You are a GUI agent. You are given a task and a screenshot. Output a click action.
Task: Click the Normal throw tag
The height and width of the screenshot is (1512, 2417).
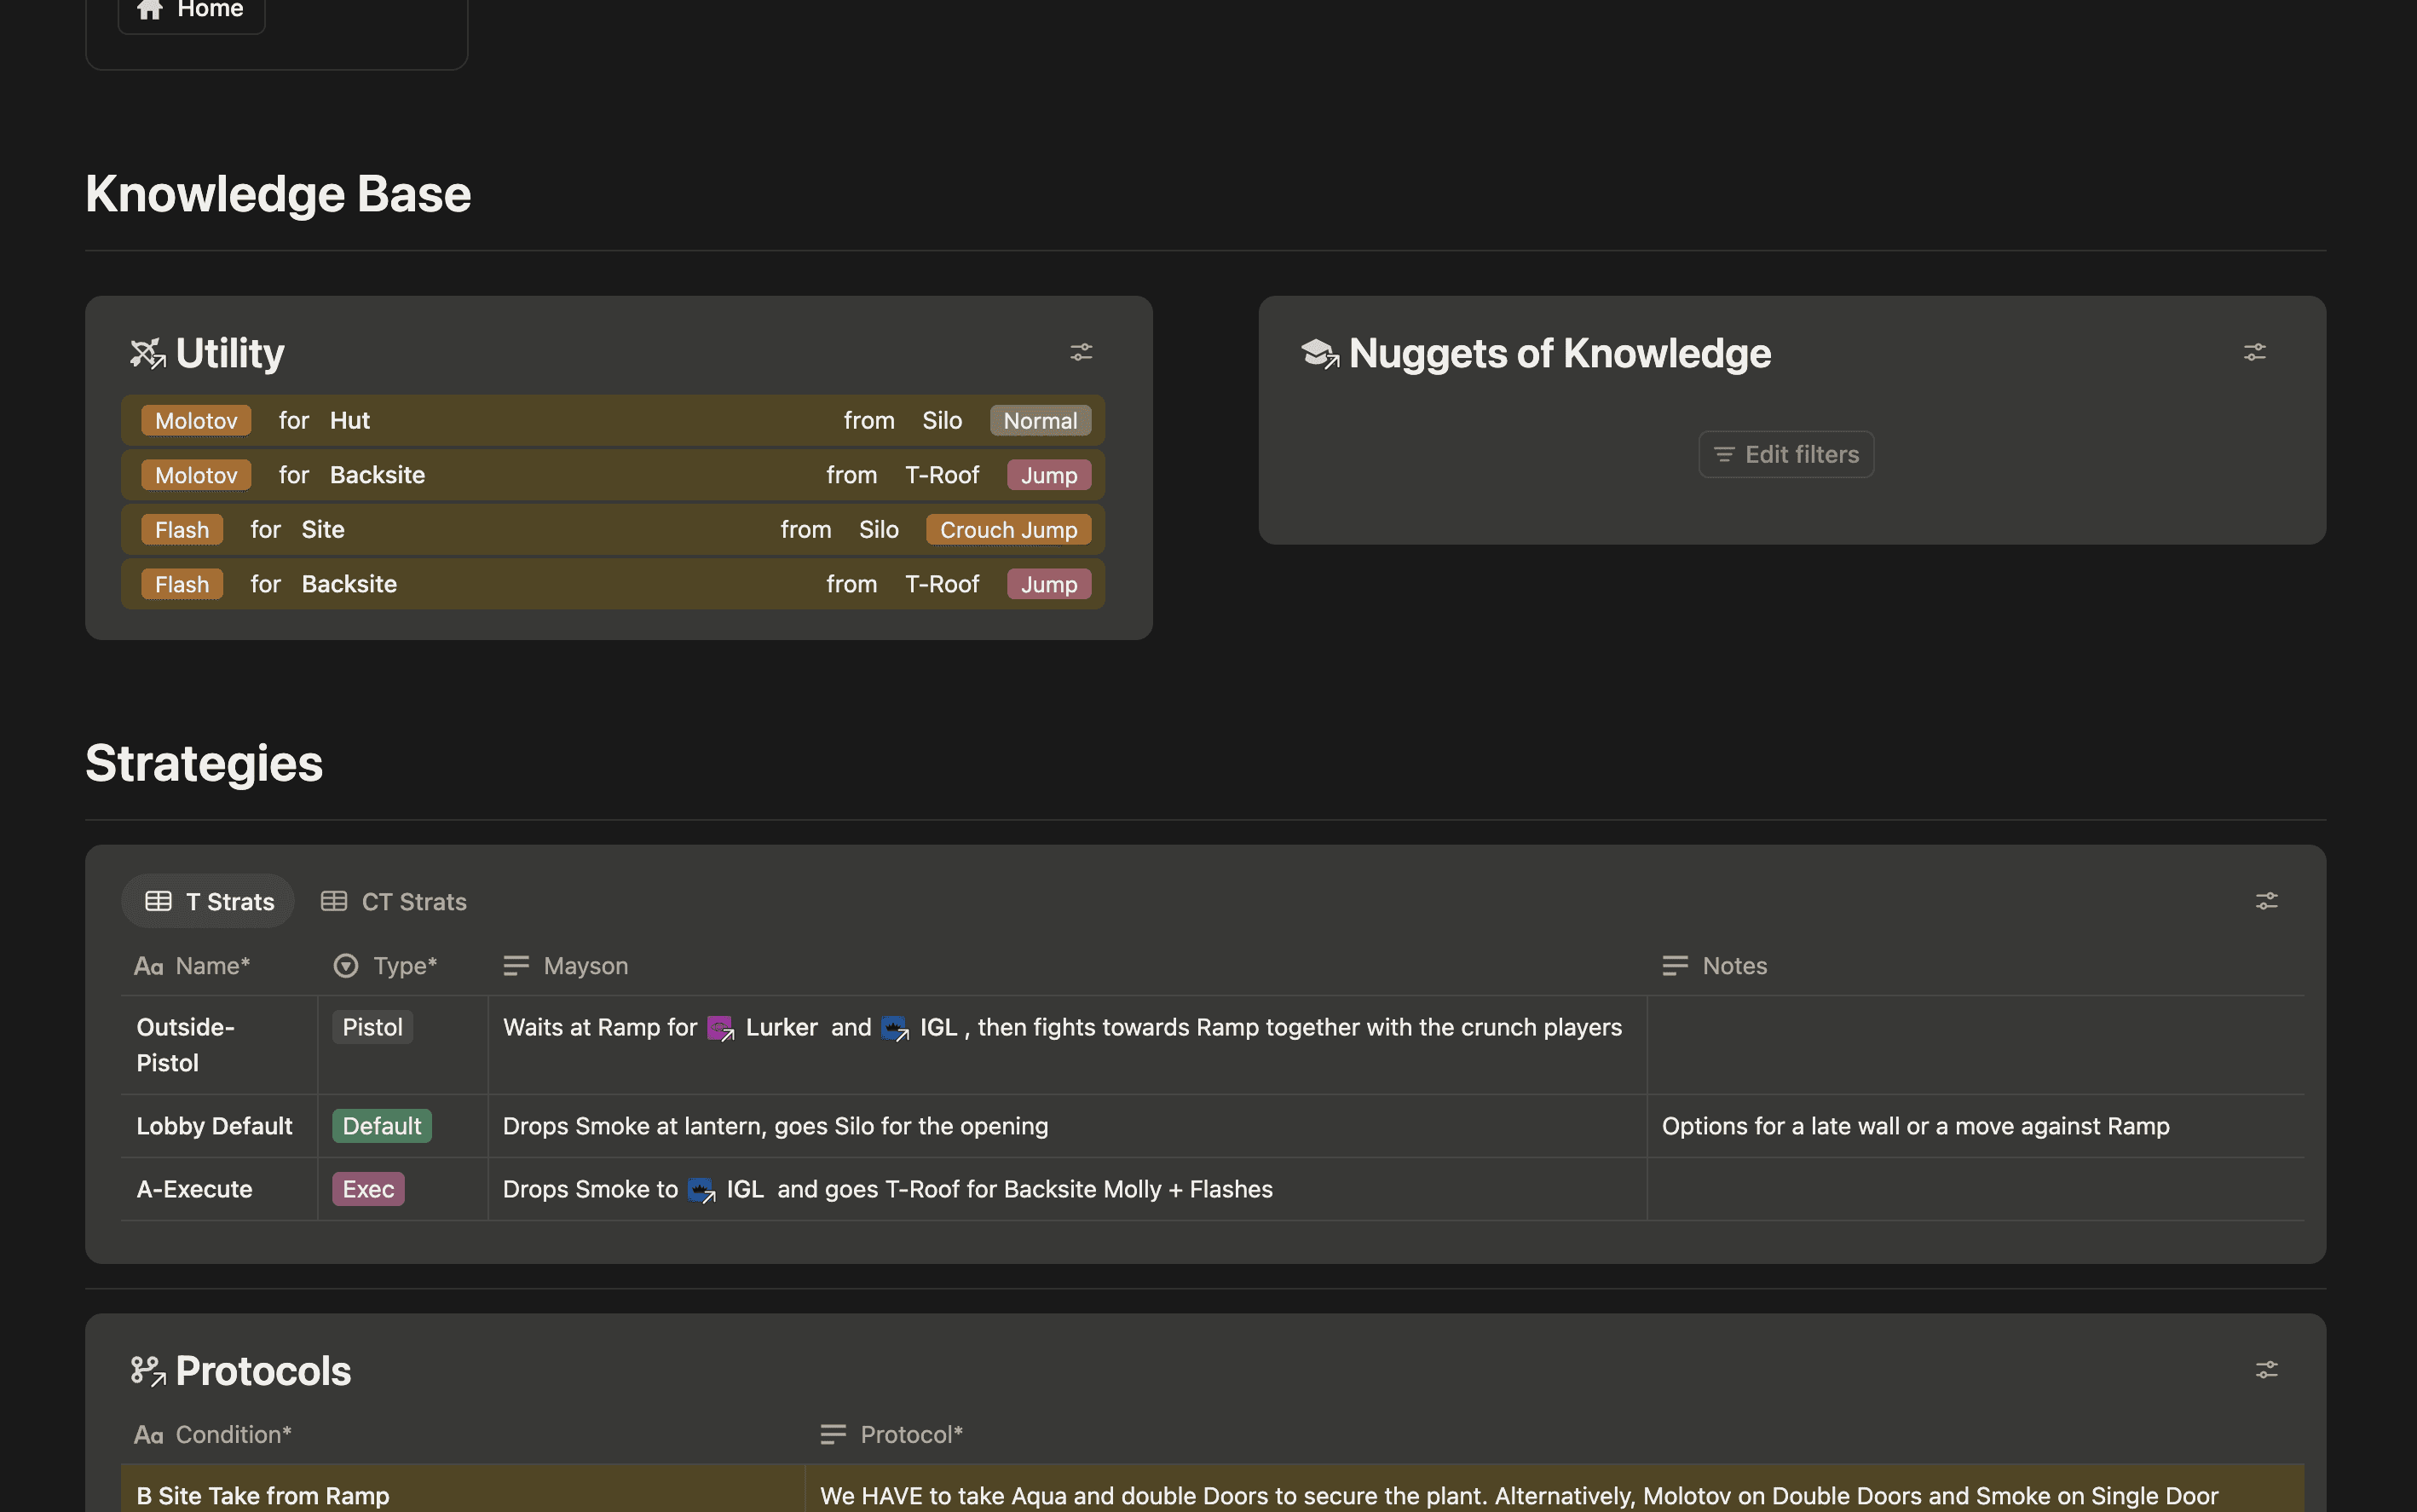[x=1040, y=421]
